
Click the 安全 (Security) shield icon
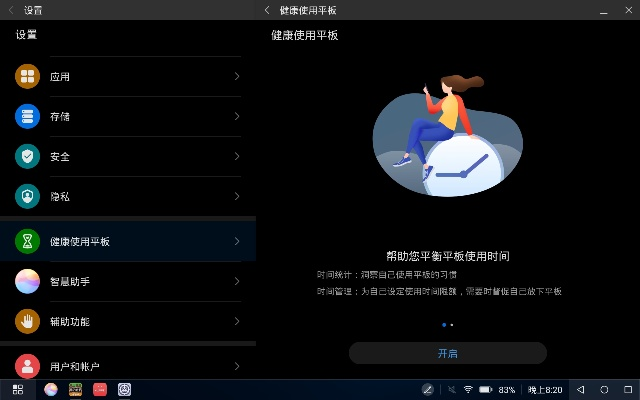(x=28, y=156)
